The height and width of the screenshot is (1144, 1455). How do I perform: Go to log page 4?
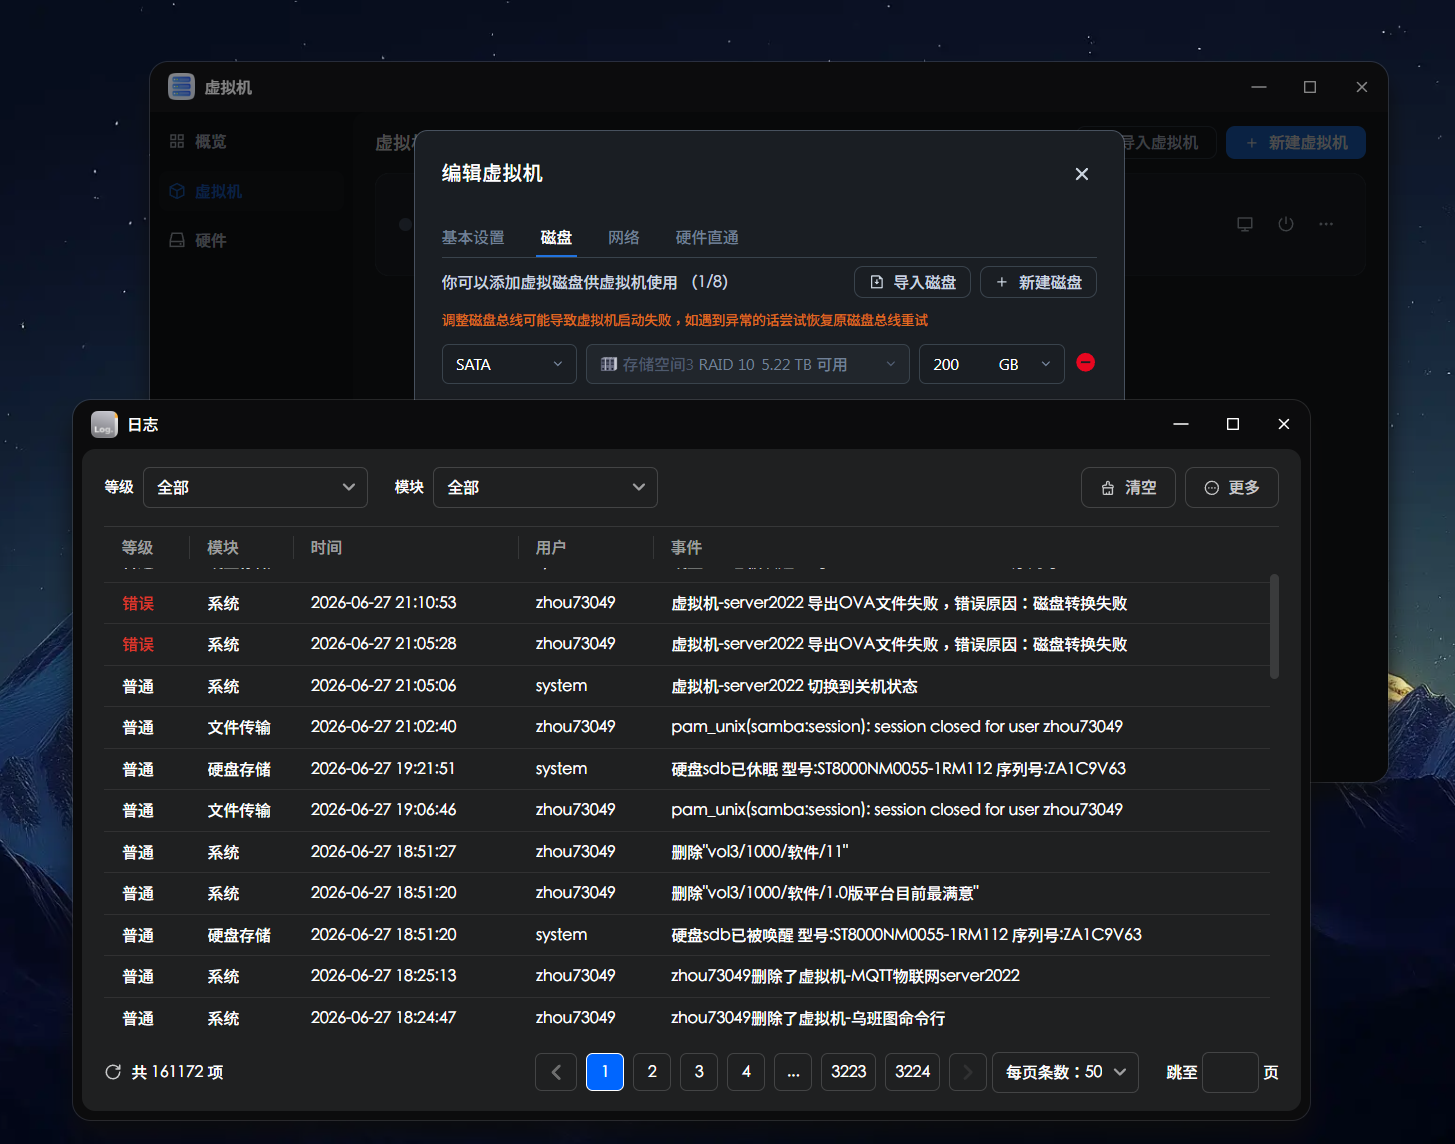click(746, 1072)
